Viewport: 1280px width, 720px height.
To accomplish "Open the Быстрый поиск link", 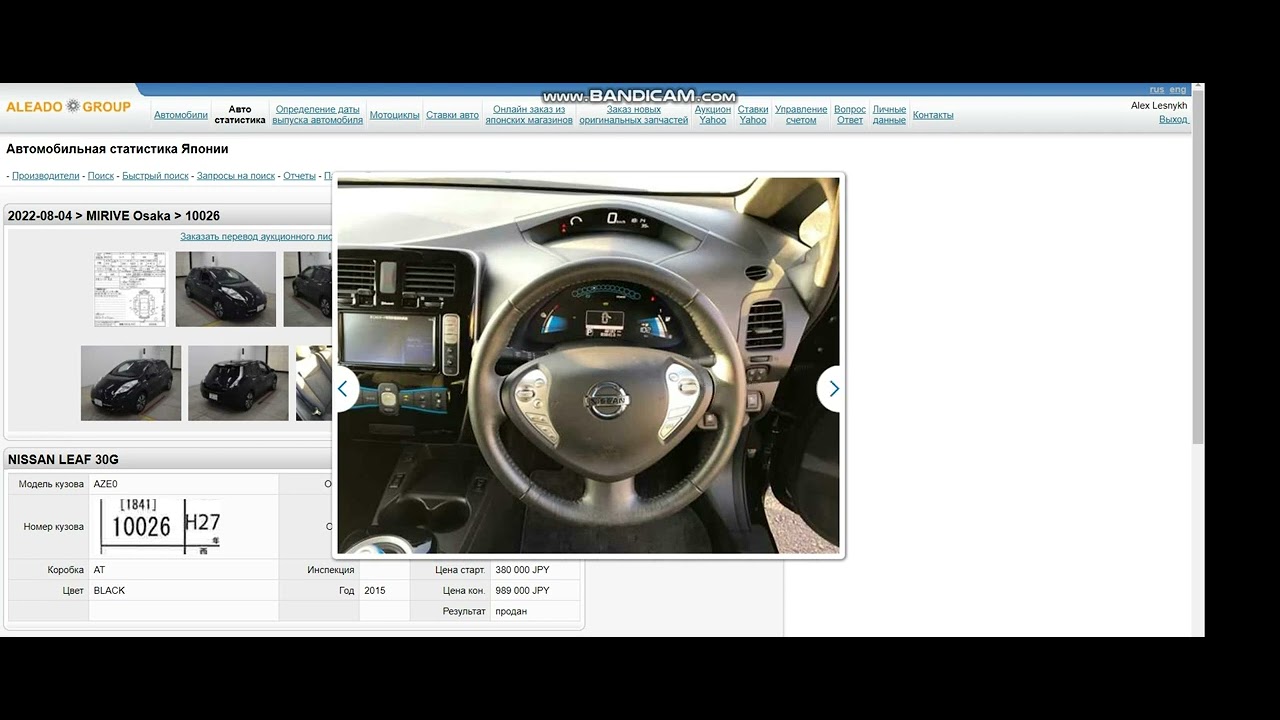I will click(x=155, y=176).
